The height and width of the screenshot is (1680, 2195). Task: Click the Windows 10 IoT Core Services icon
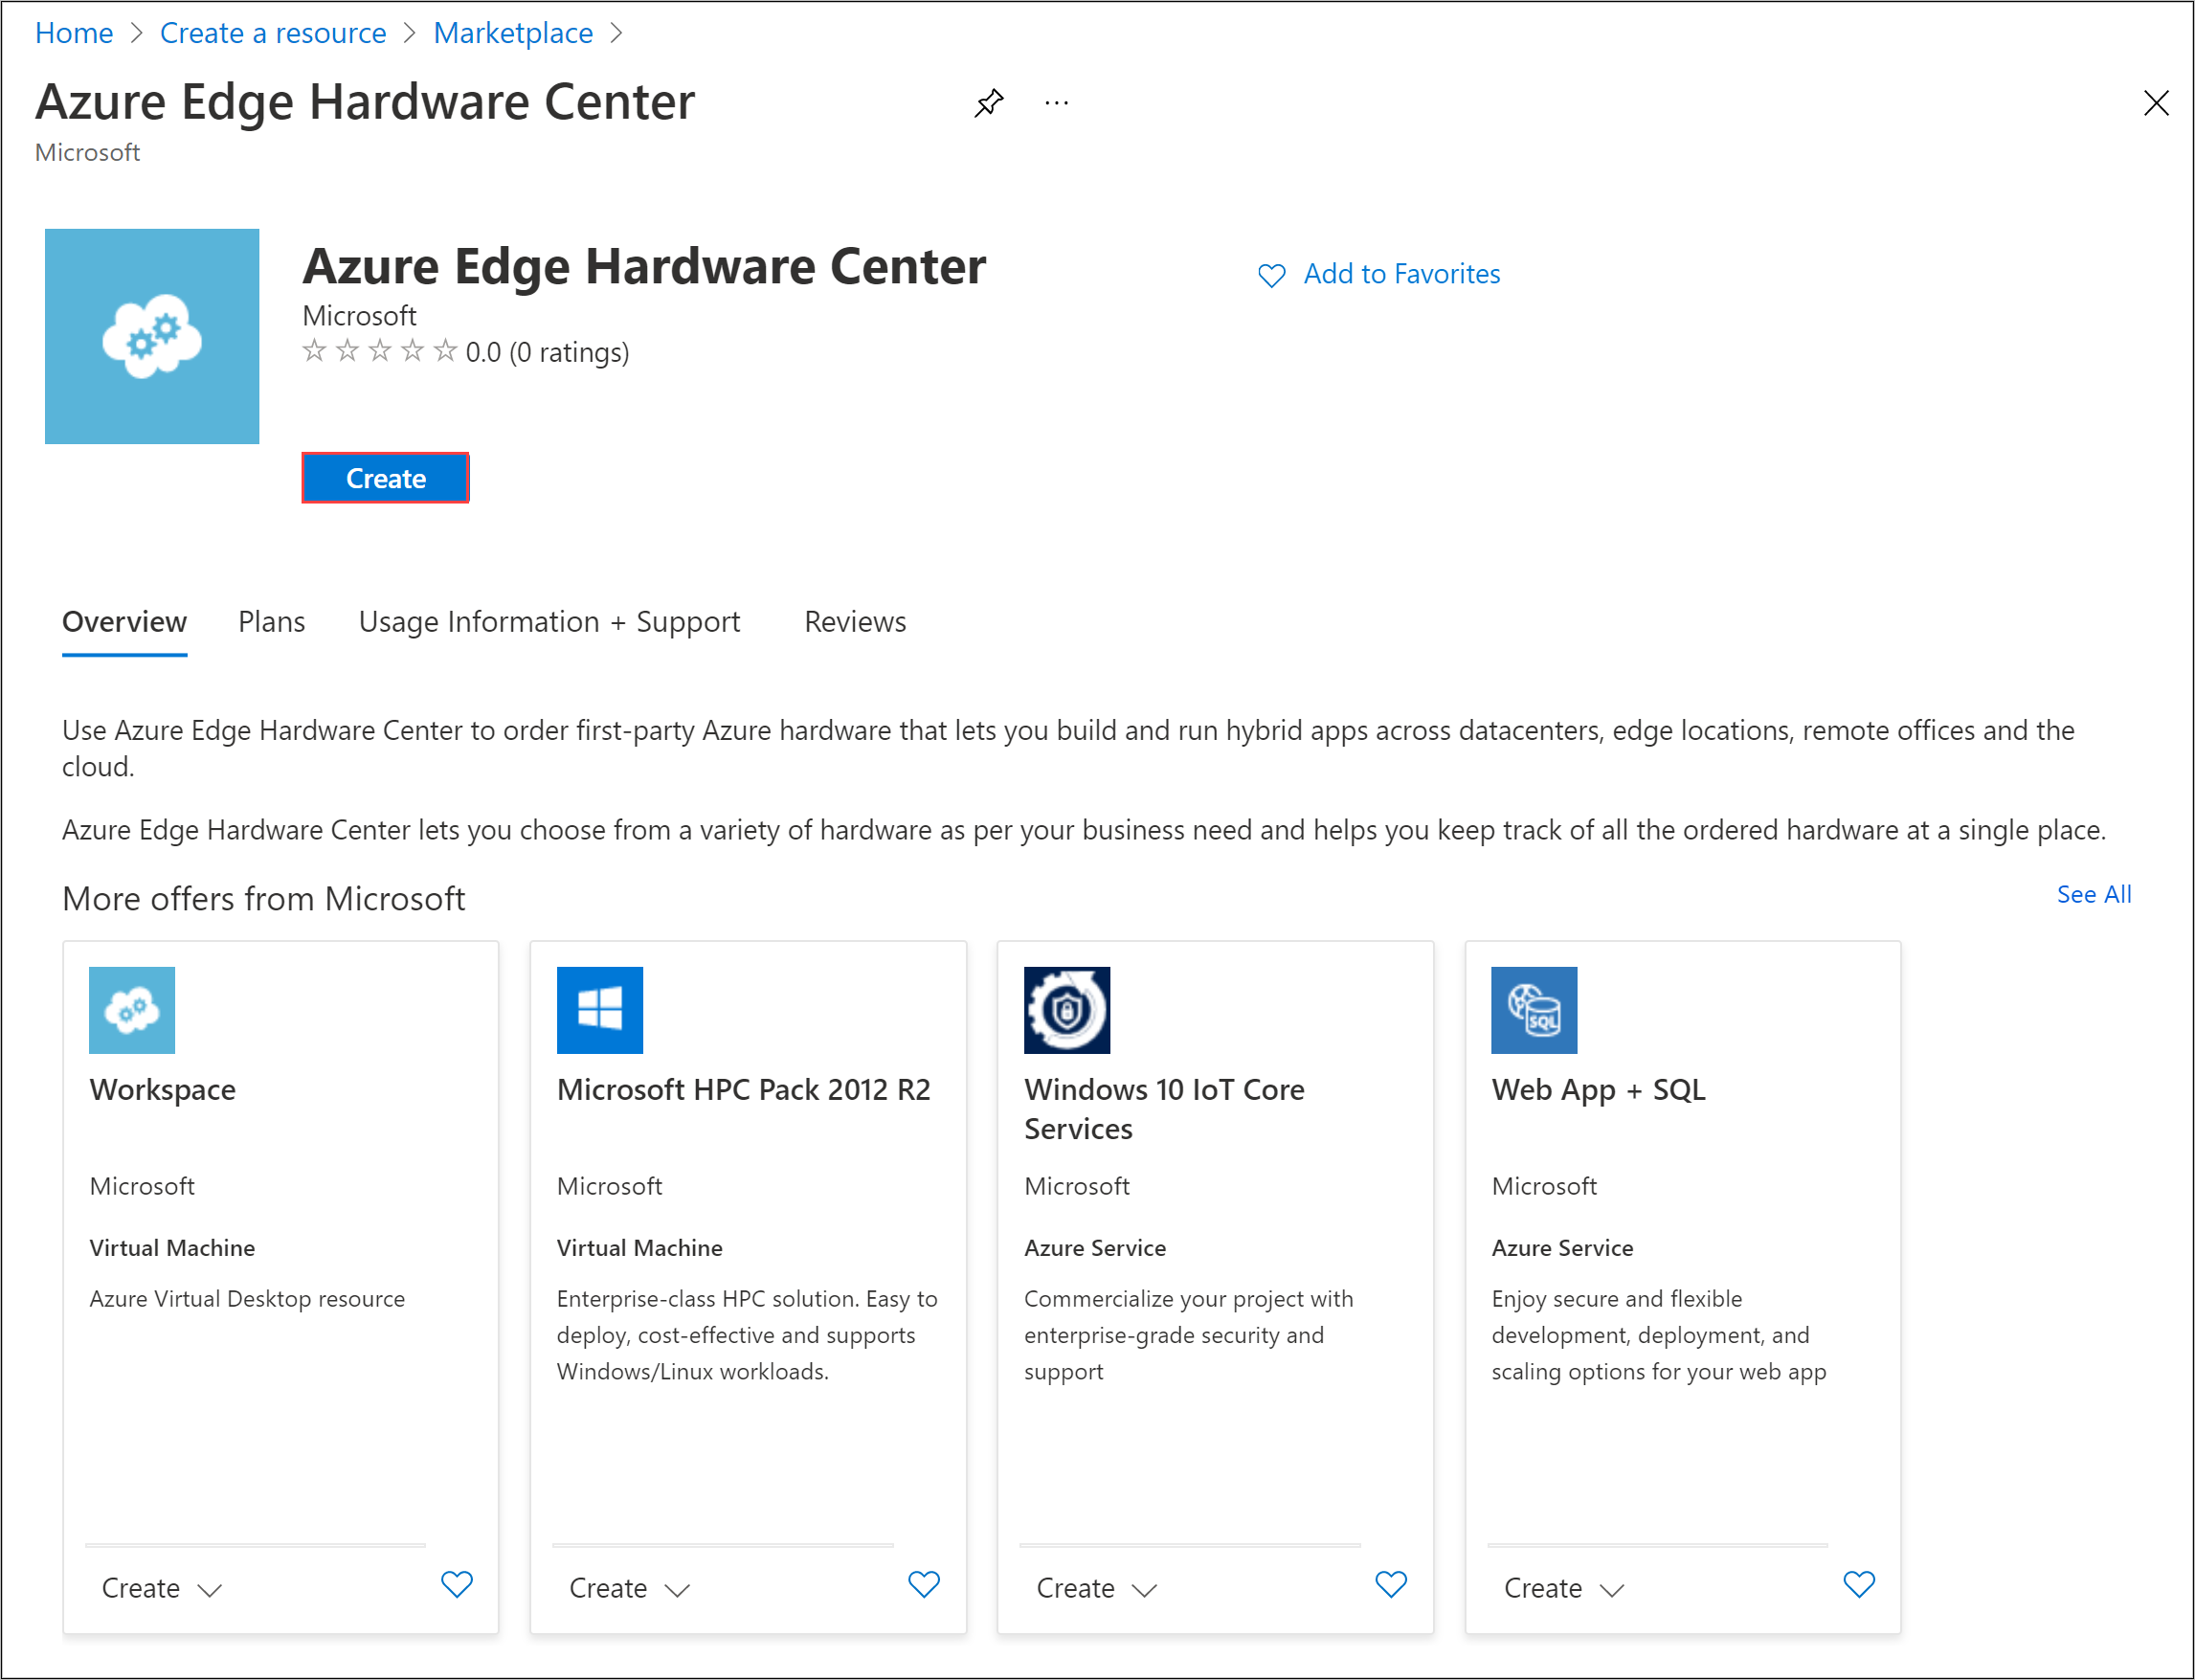coord(1065,1009)
